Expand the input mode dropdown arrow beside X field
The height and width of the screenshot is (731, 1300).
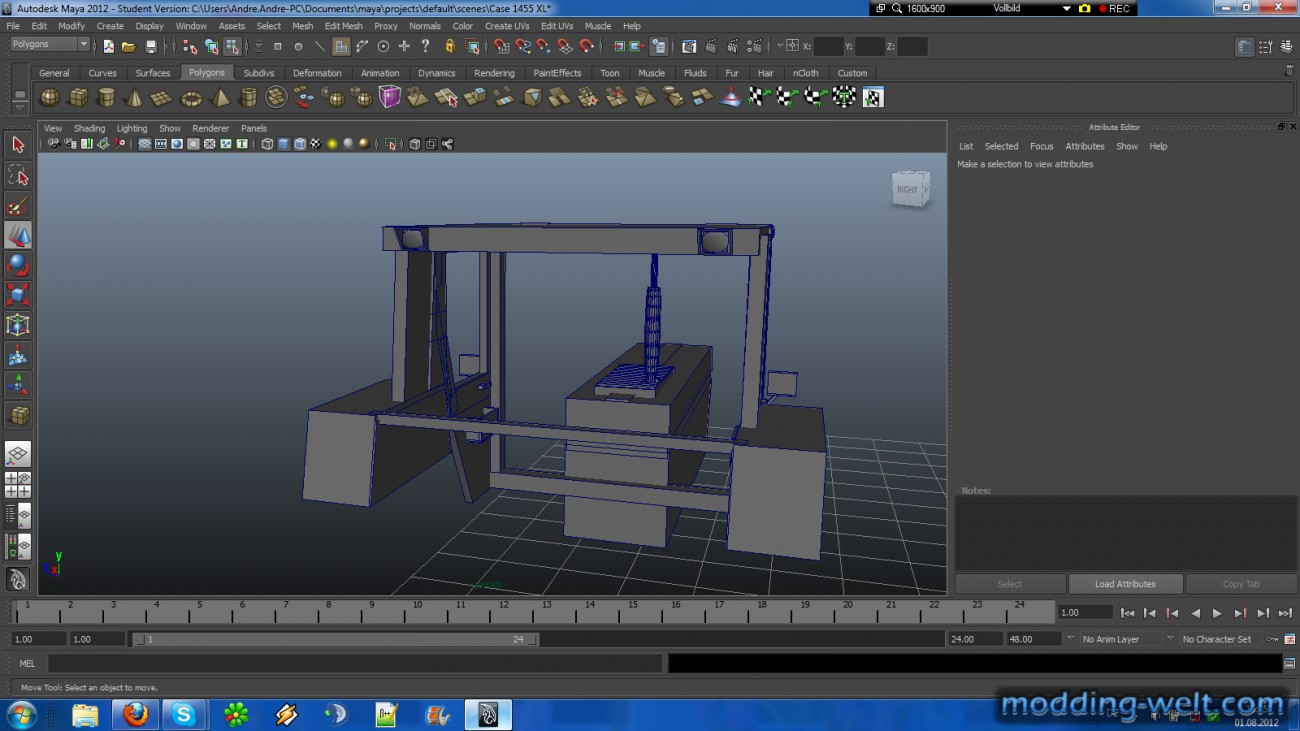tap(779, 46)
